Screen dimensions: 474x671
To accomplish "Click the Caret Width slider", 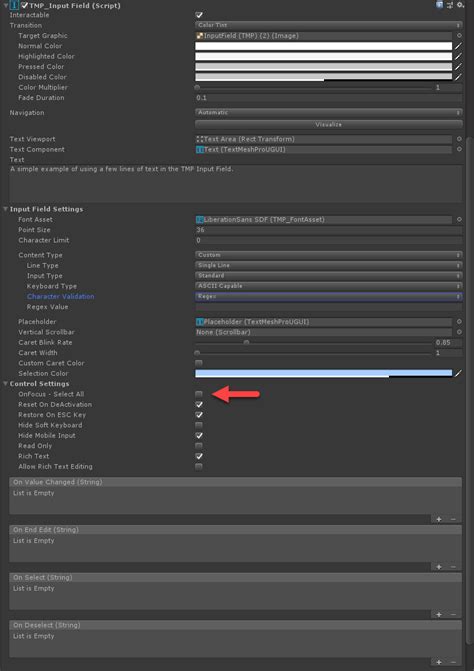I will click(x=313, y=353).
